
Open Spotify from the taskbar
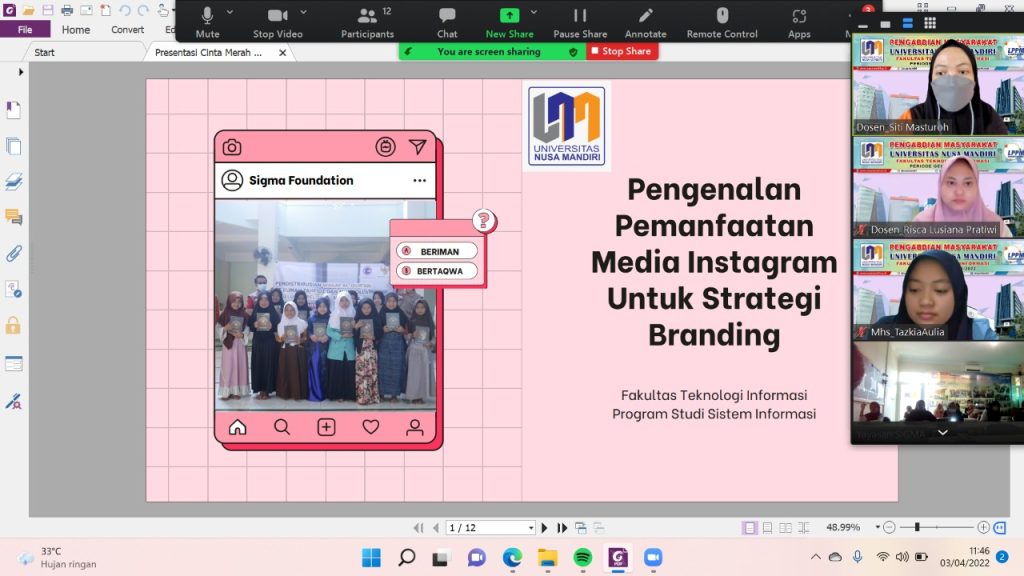point(583,558)
